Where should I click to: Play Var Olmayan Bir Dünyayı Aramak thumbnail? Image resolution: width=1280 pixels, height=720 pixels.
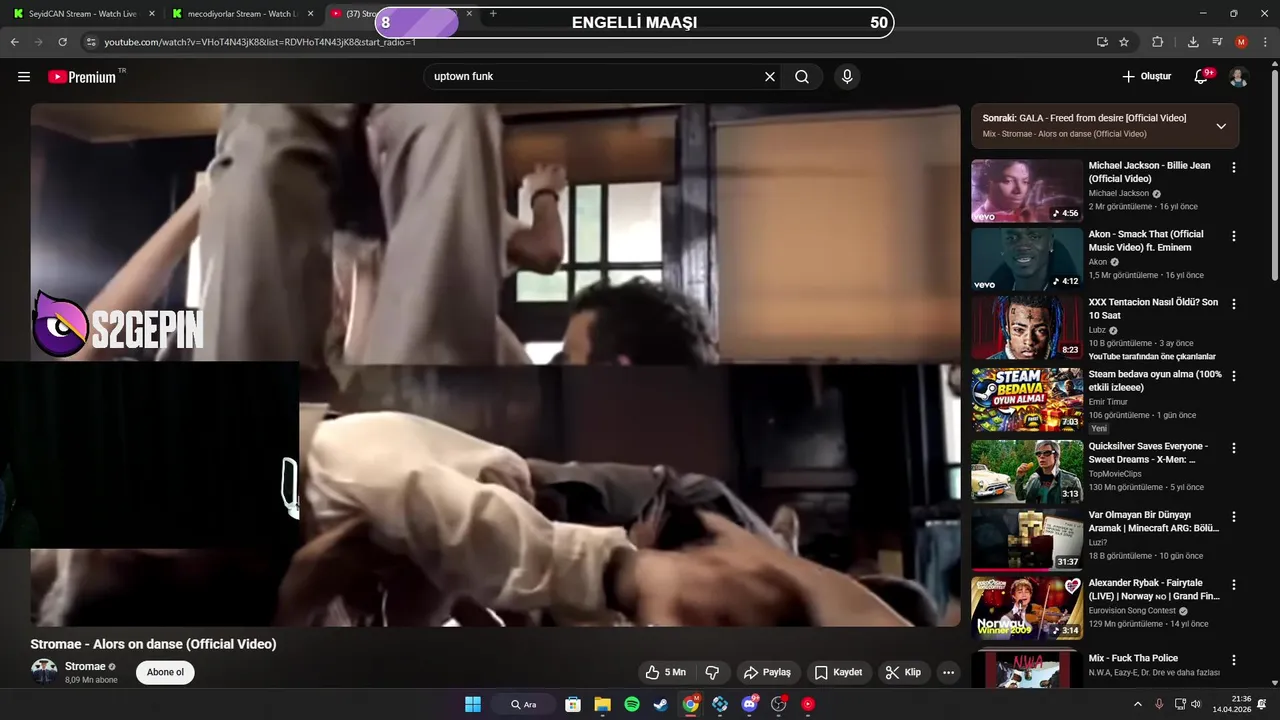click(1027, 540)
